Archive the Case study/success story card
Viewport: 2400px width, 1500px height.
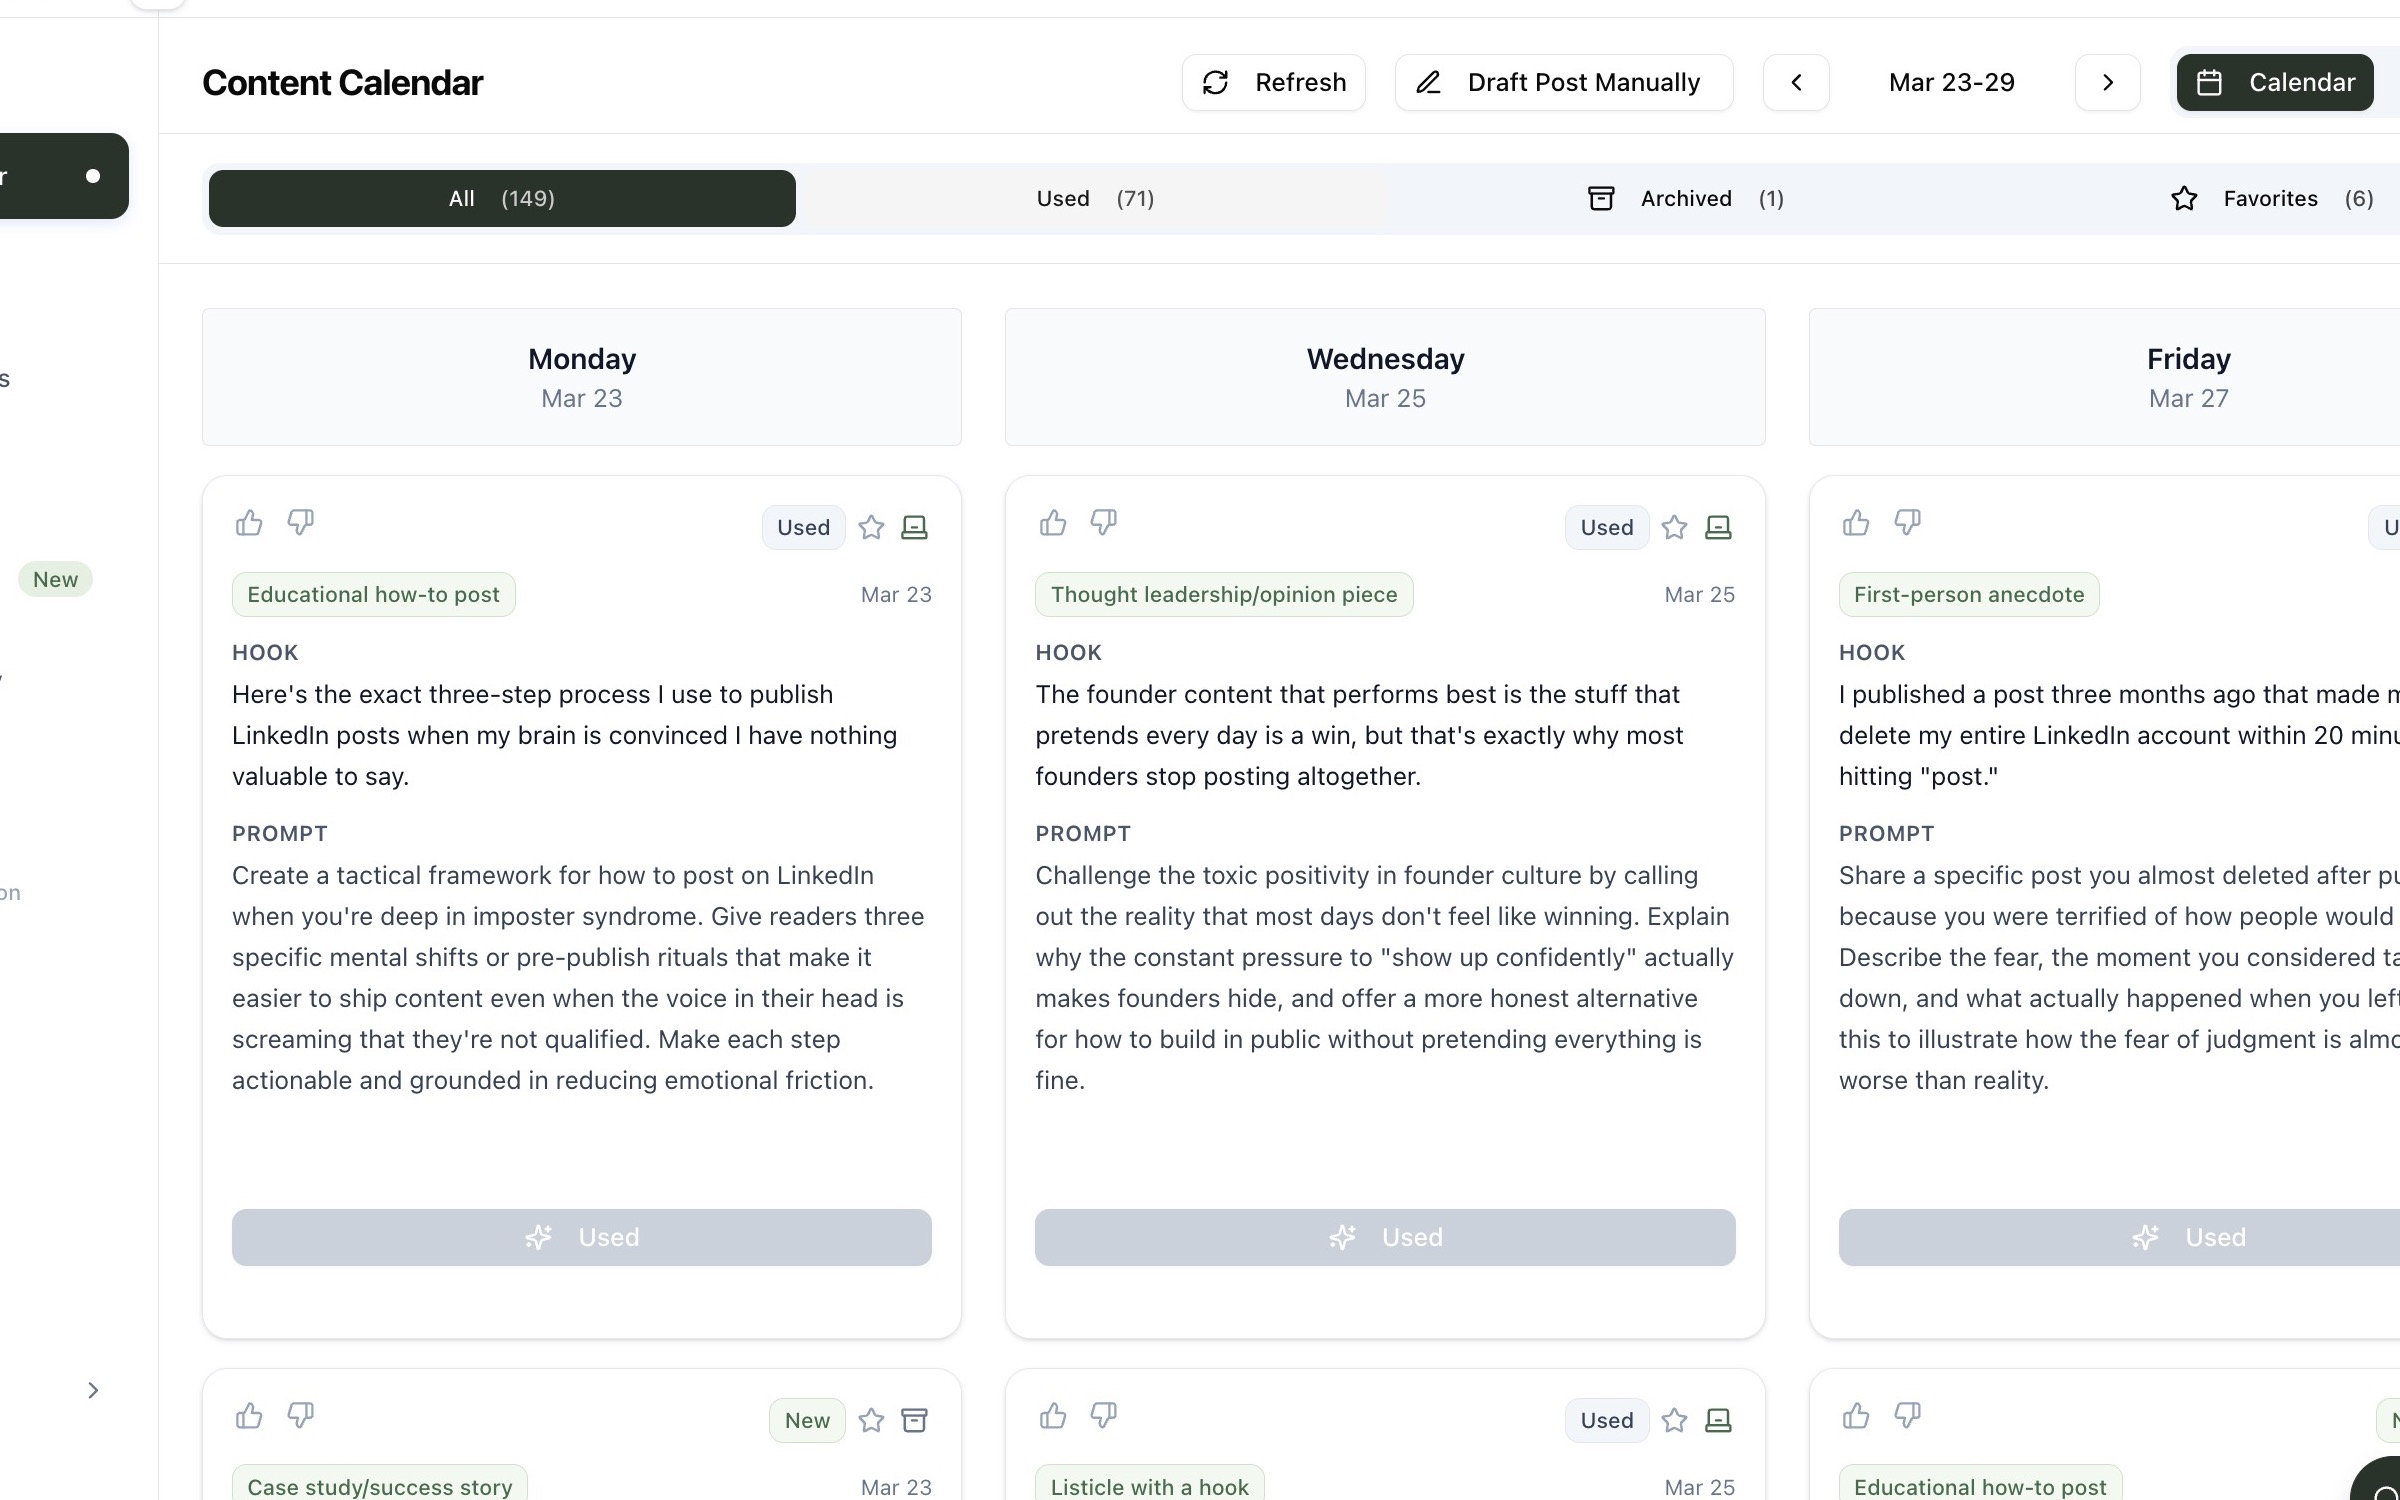point(915,1420)
